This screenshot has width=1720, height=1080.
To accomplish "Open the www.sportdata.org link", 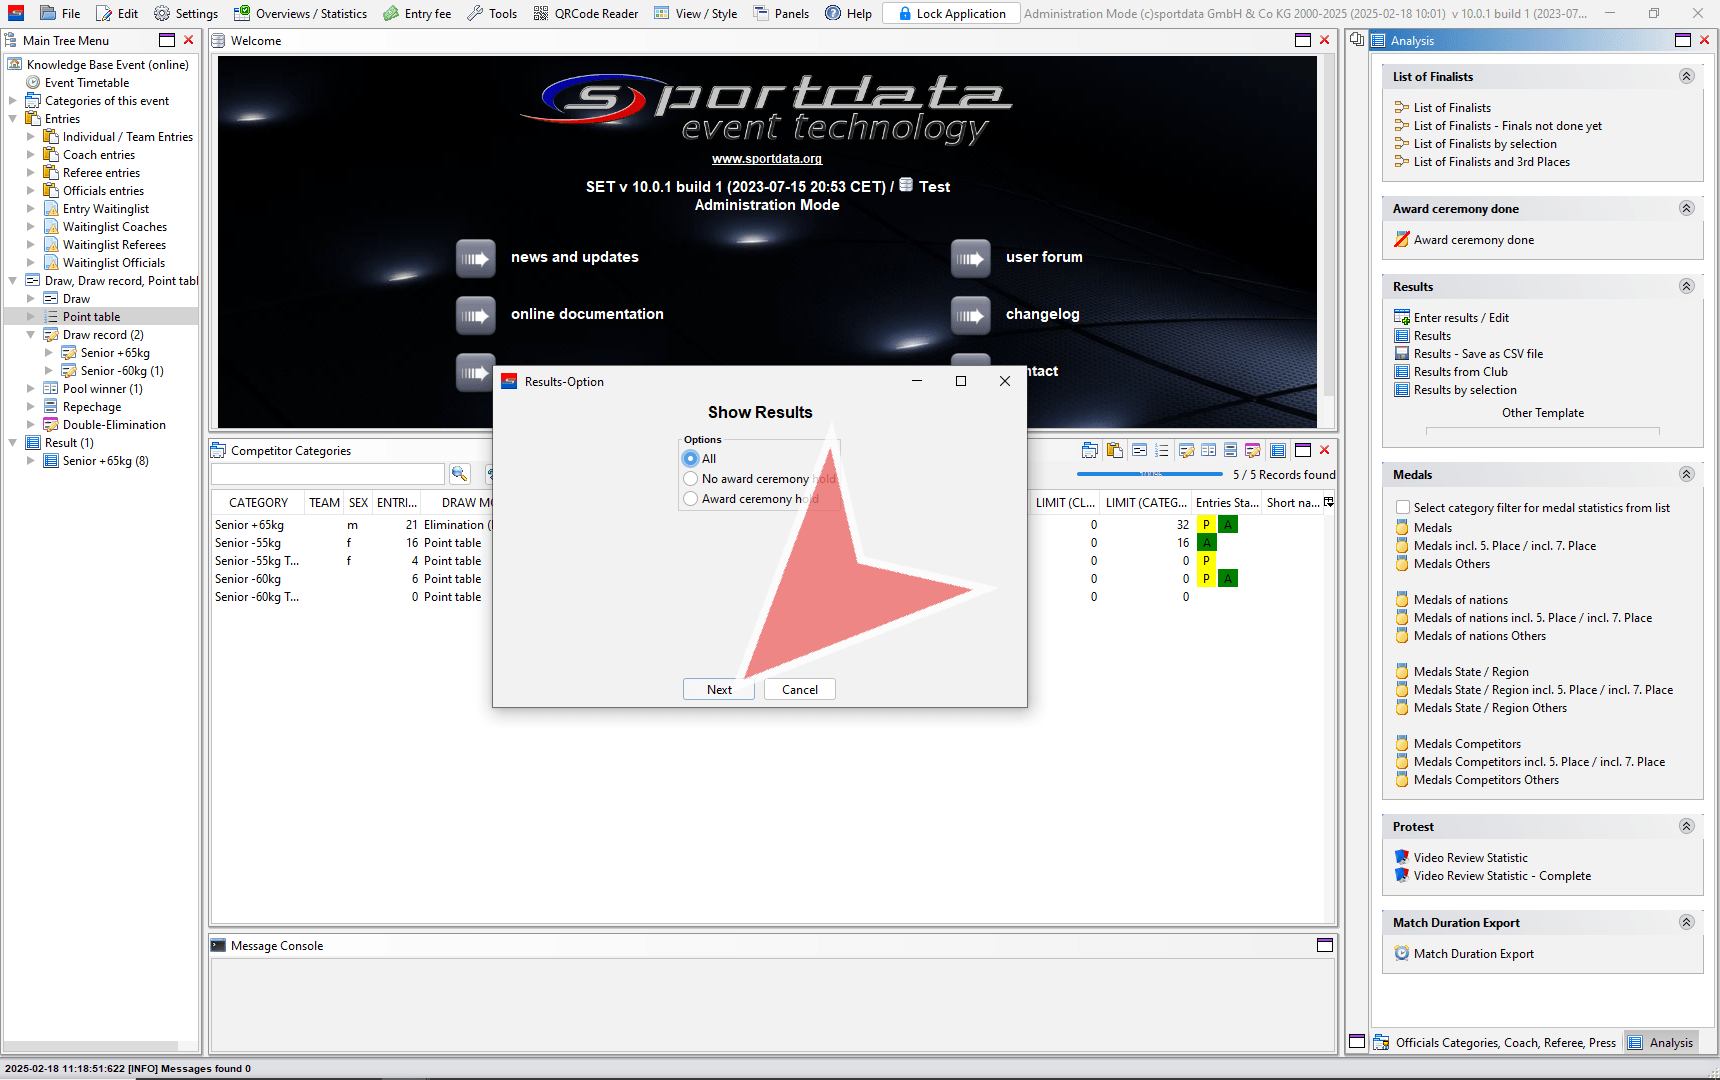I will (x=767, y=159).
